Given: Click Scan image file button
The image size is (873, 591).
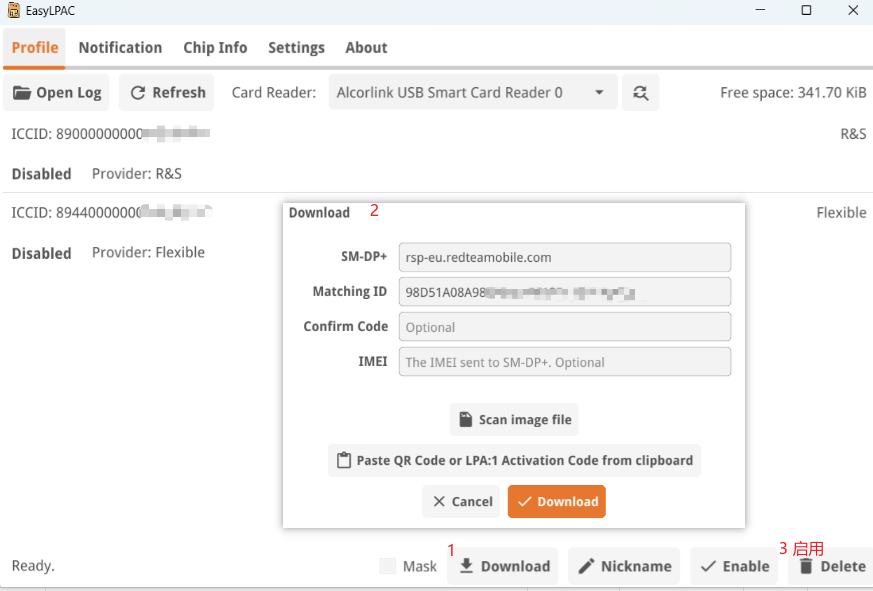Looking at the screenshot, I should [x=514, y=419].
